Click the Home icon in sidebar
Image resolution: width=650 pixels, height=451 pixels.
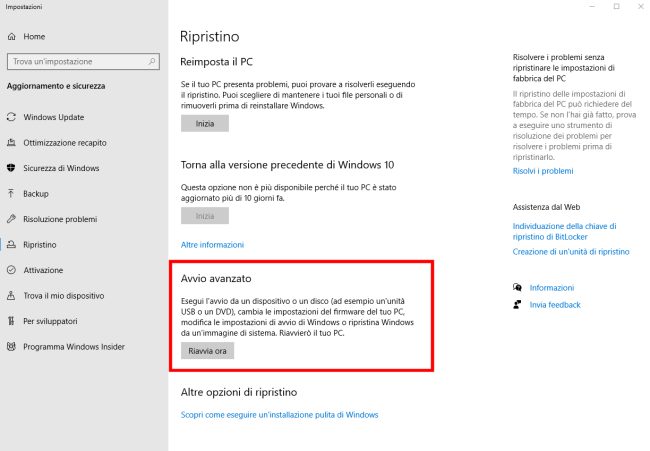pyautogui.click(x=12, y=37)
